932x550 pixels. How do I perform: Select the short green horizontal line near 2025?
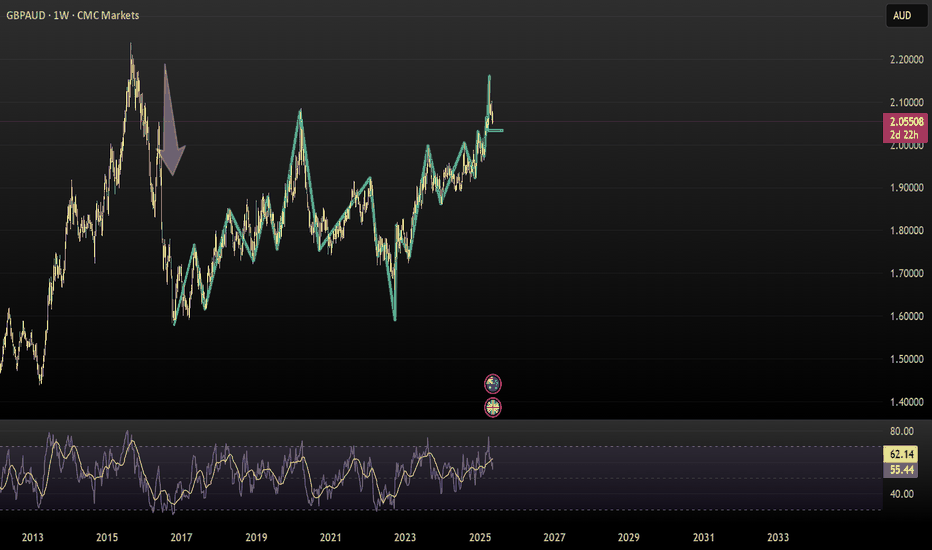495,130
